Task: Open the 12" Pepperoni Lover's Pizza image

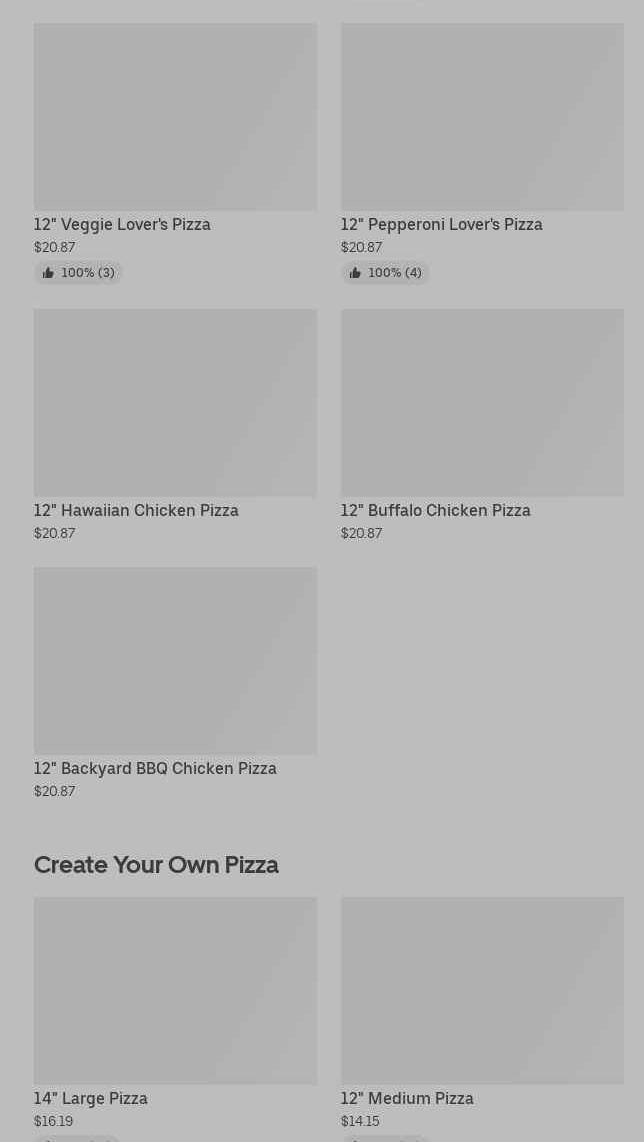Action: (x=482, y=117)
